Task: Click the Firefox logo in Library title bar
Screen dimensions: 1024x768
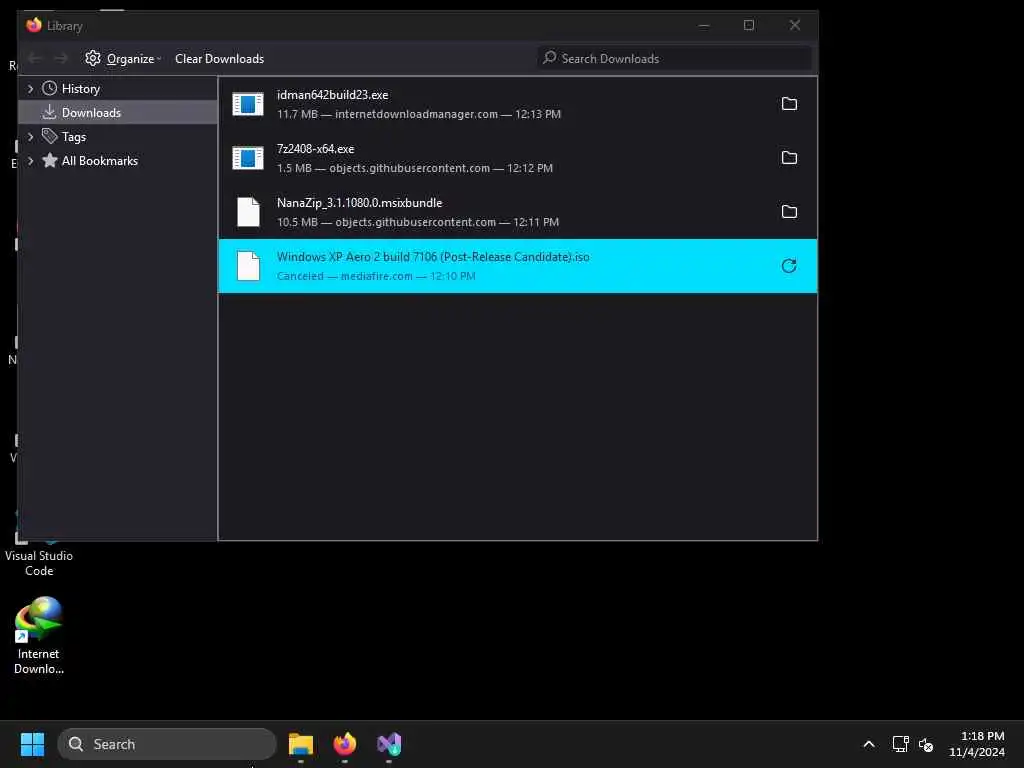Action: 34,25
